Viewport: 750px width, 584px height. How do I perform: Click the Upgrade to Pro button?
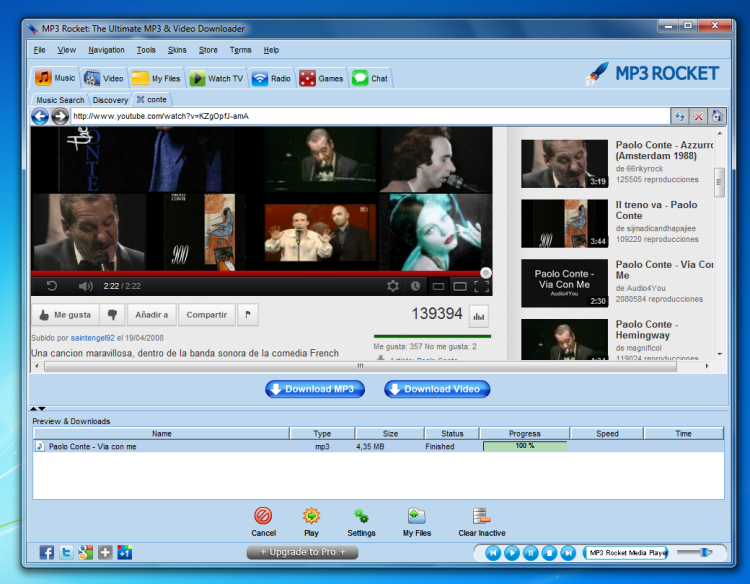pos(302,552)
